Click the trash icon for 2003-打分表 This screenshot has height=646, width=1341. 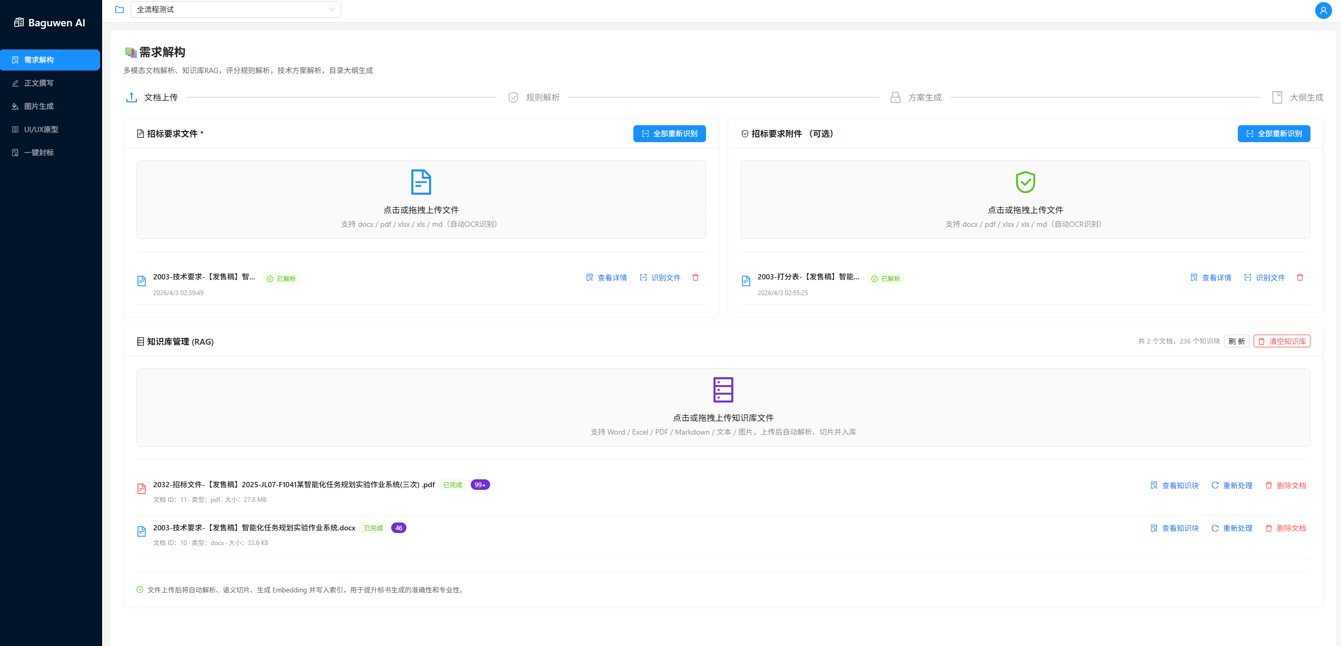point(1300,278)
